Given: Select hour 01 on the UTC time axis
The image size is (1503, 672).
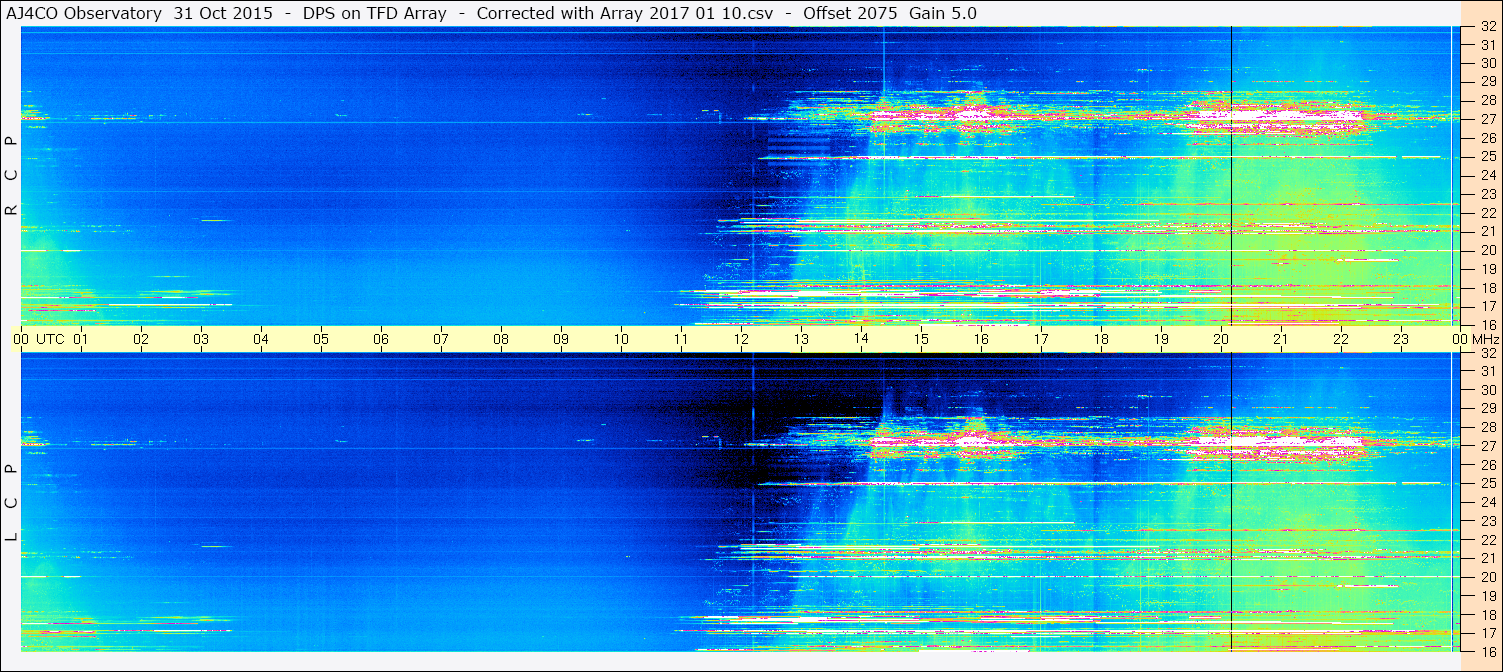Looking at the screenshot, I should (x=81, y=339).
